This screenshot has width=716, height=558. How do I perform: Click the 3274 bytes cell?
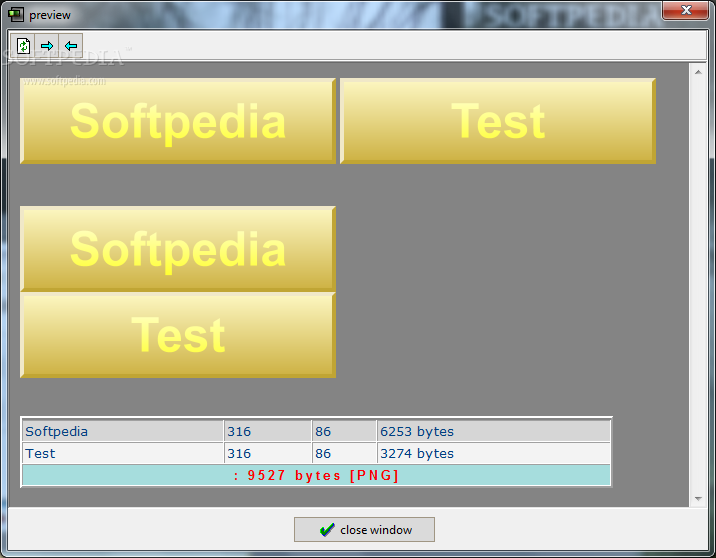click(x=494, y=453)
